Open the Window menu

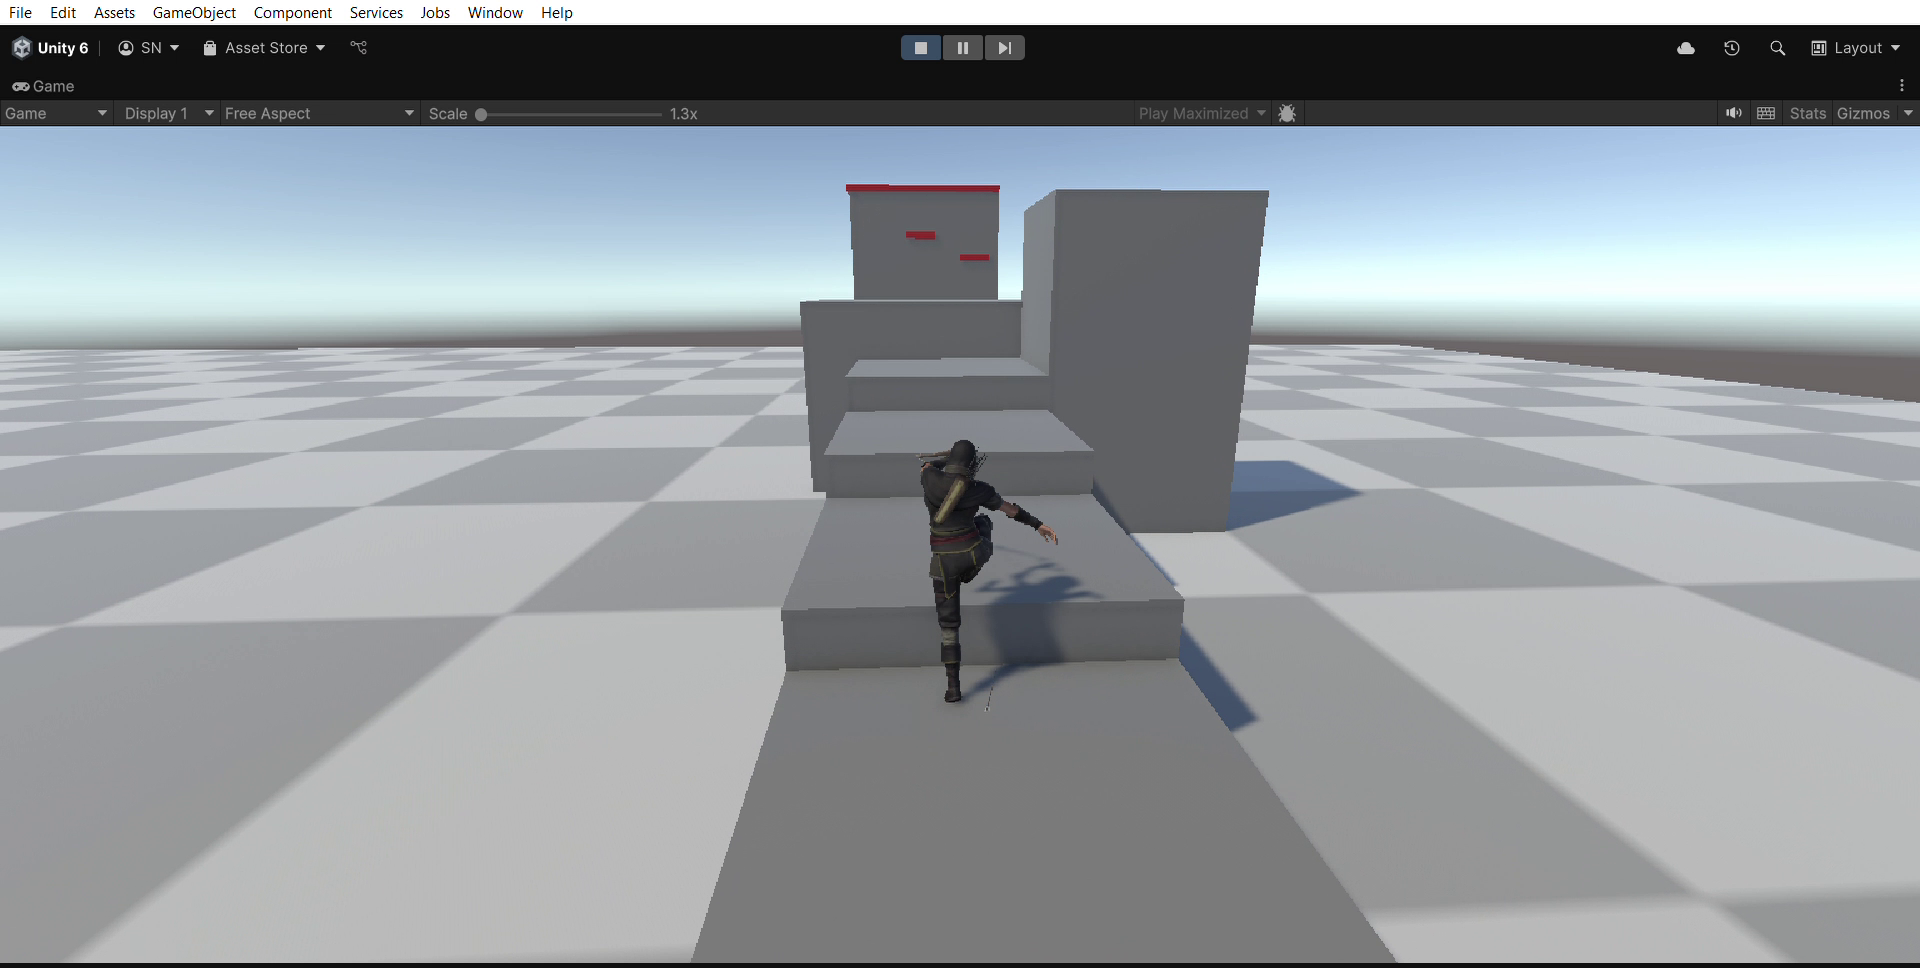[495, 12]
